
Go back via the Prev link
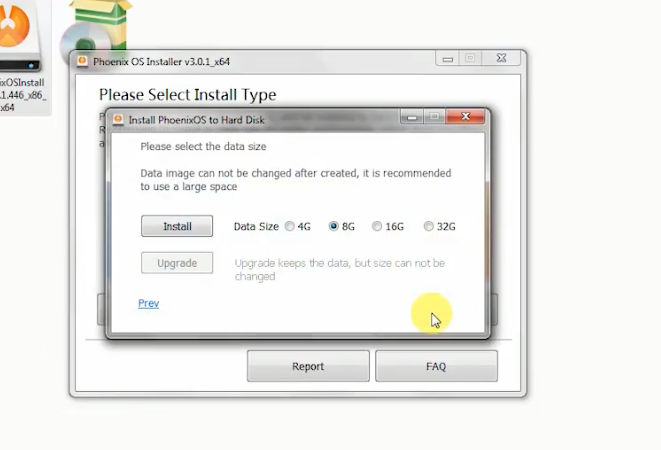click(x=148, y=303)
